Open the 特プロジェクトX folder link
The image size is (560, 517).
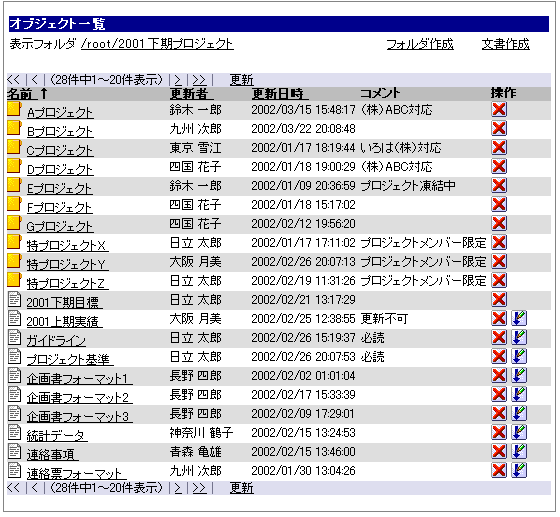68,246
